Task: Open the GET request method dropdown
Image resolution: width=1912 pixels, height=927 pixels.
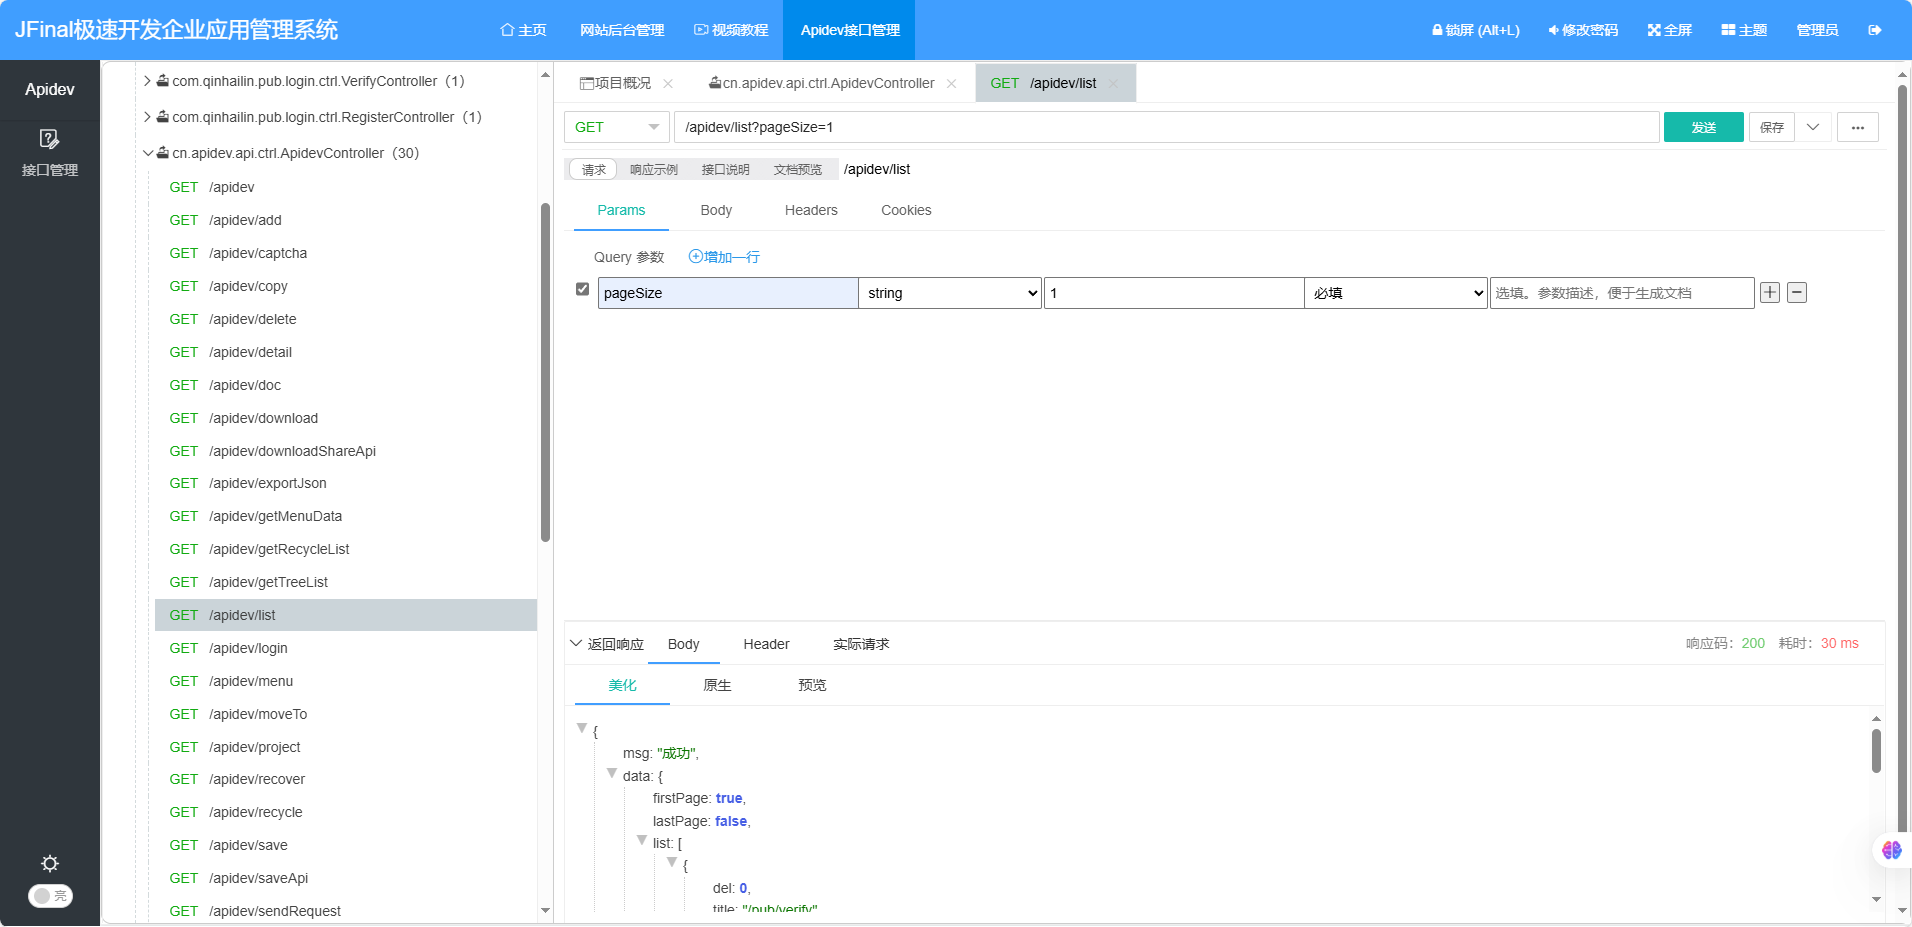Action: 615,127
